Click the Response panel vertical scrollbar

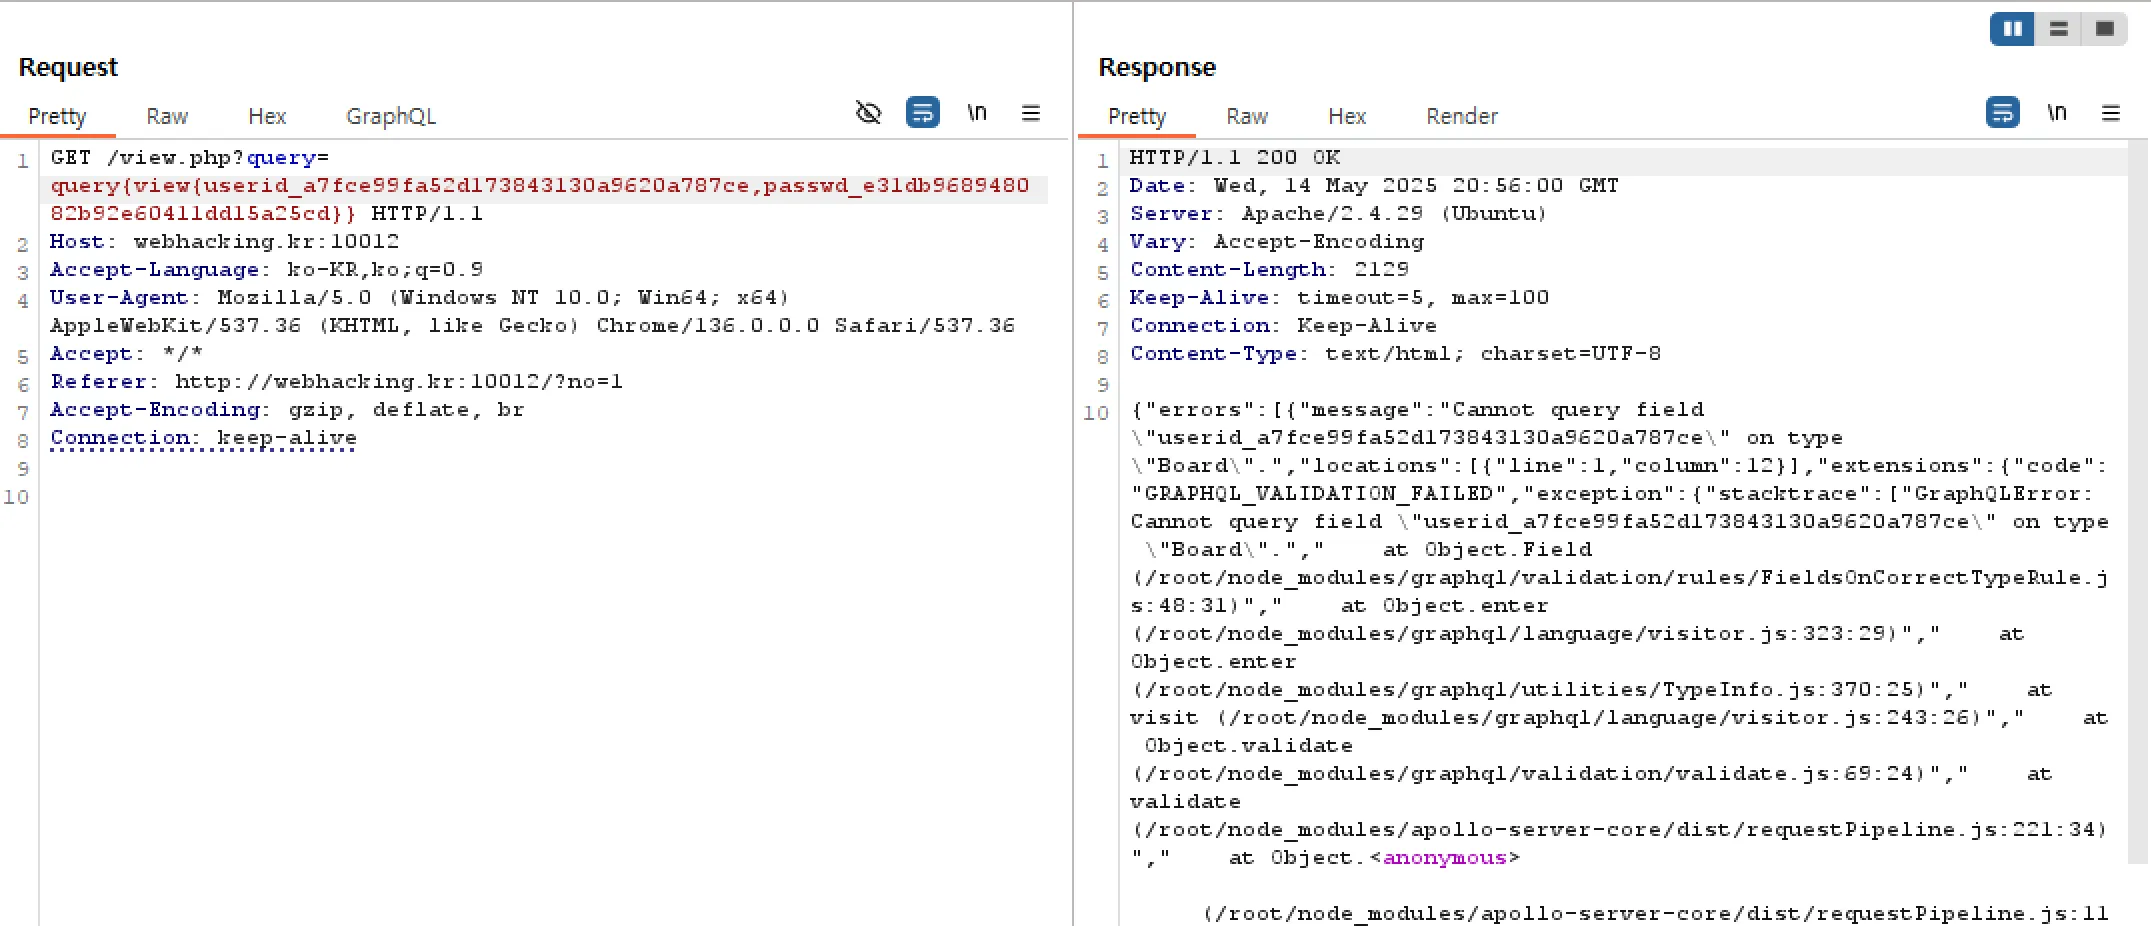[2138, 500]
